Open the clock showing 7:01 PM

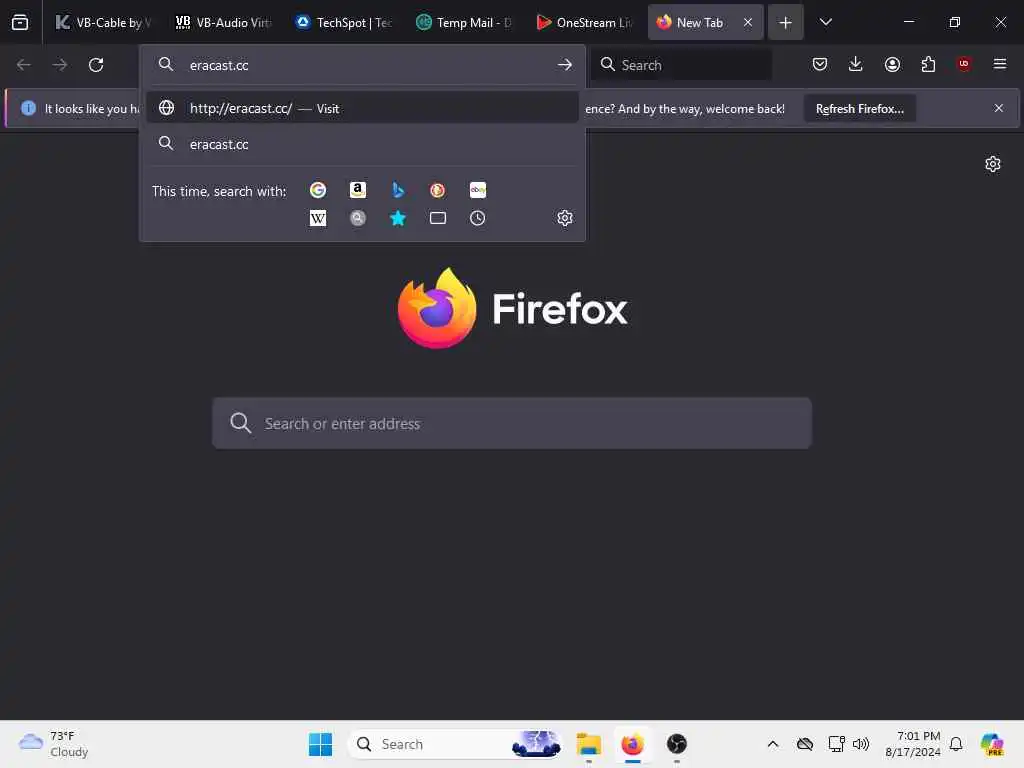[x=912, y=744]
